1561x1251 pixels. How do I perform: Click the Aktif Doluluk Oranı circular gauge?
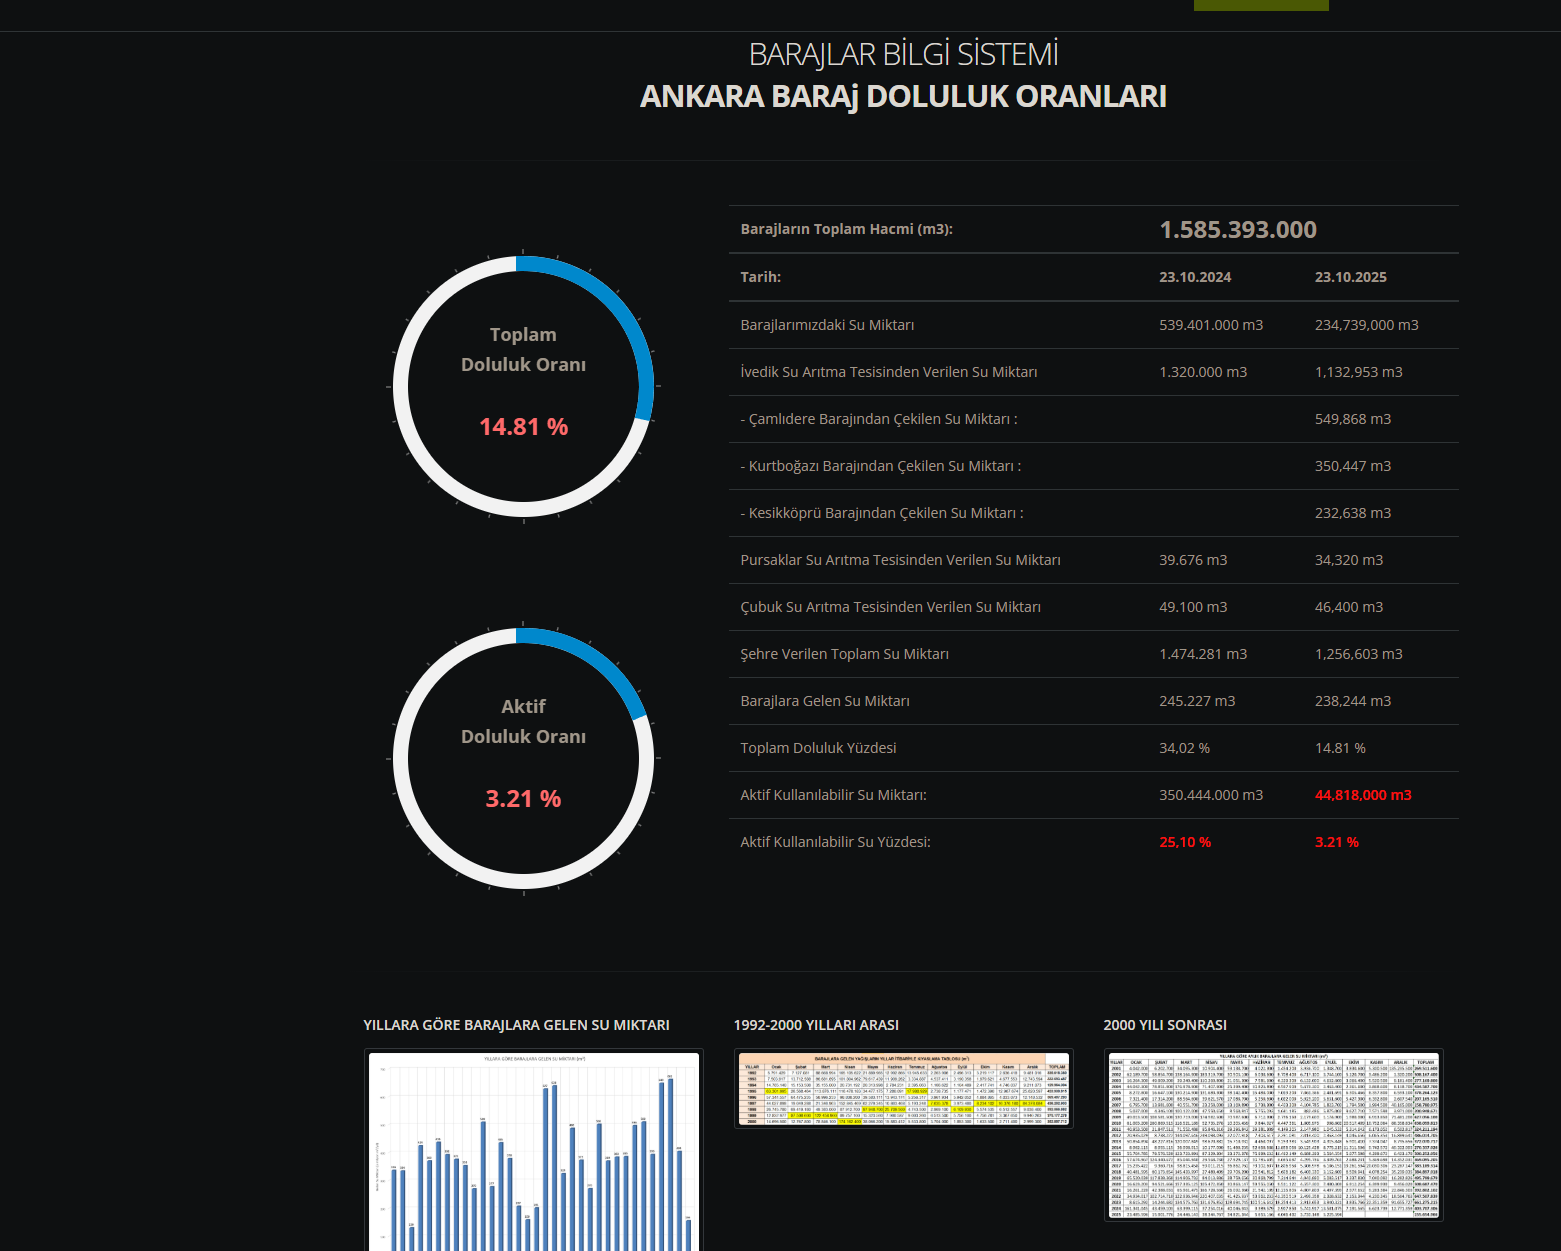[x=523, y=759]
